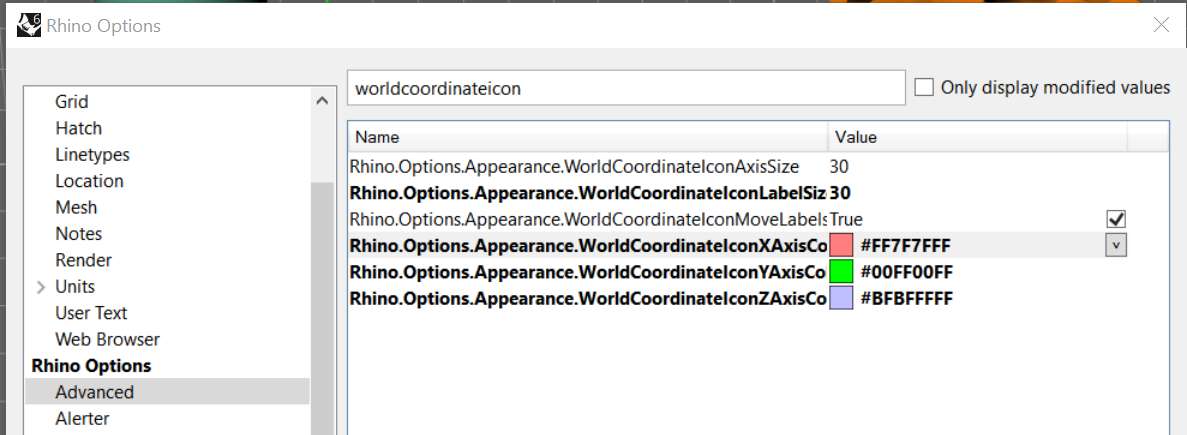Click the green YAxis color swatch
The height and width of the screenshot is (435, 1187).
tap(841, 271)
